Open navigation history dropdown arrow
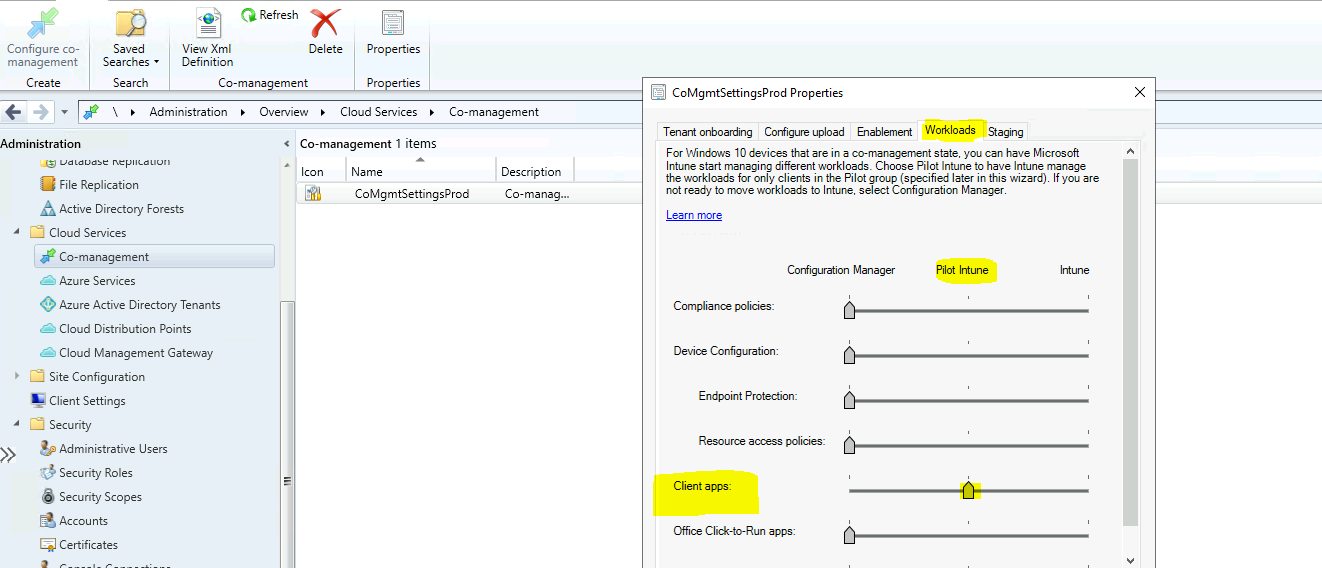1322x568 pixels. click(64, 112)
